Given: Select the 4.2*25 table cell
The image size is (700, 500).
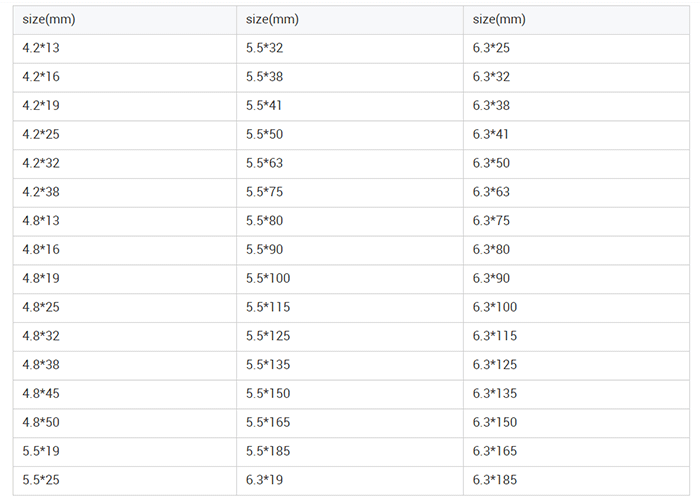Looking at the screenshot, I should click(x=42, y=135).
